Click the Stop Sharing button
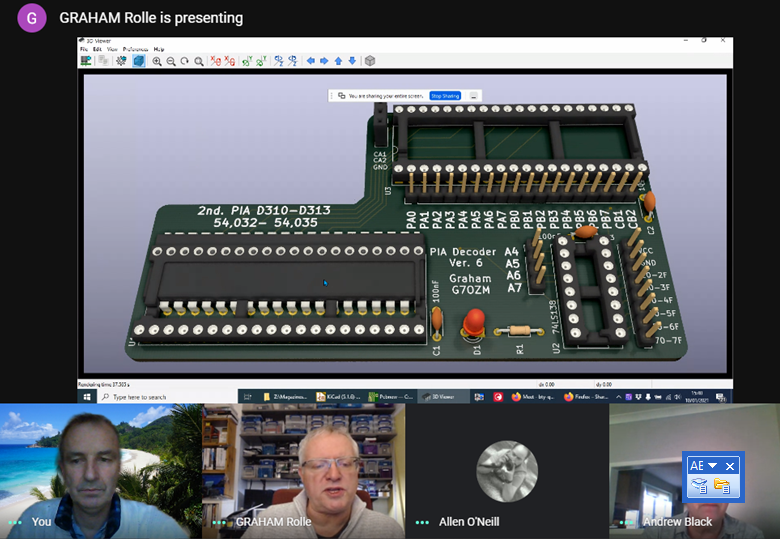780x539 pixels. 444,96
